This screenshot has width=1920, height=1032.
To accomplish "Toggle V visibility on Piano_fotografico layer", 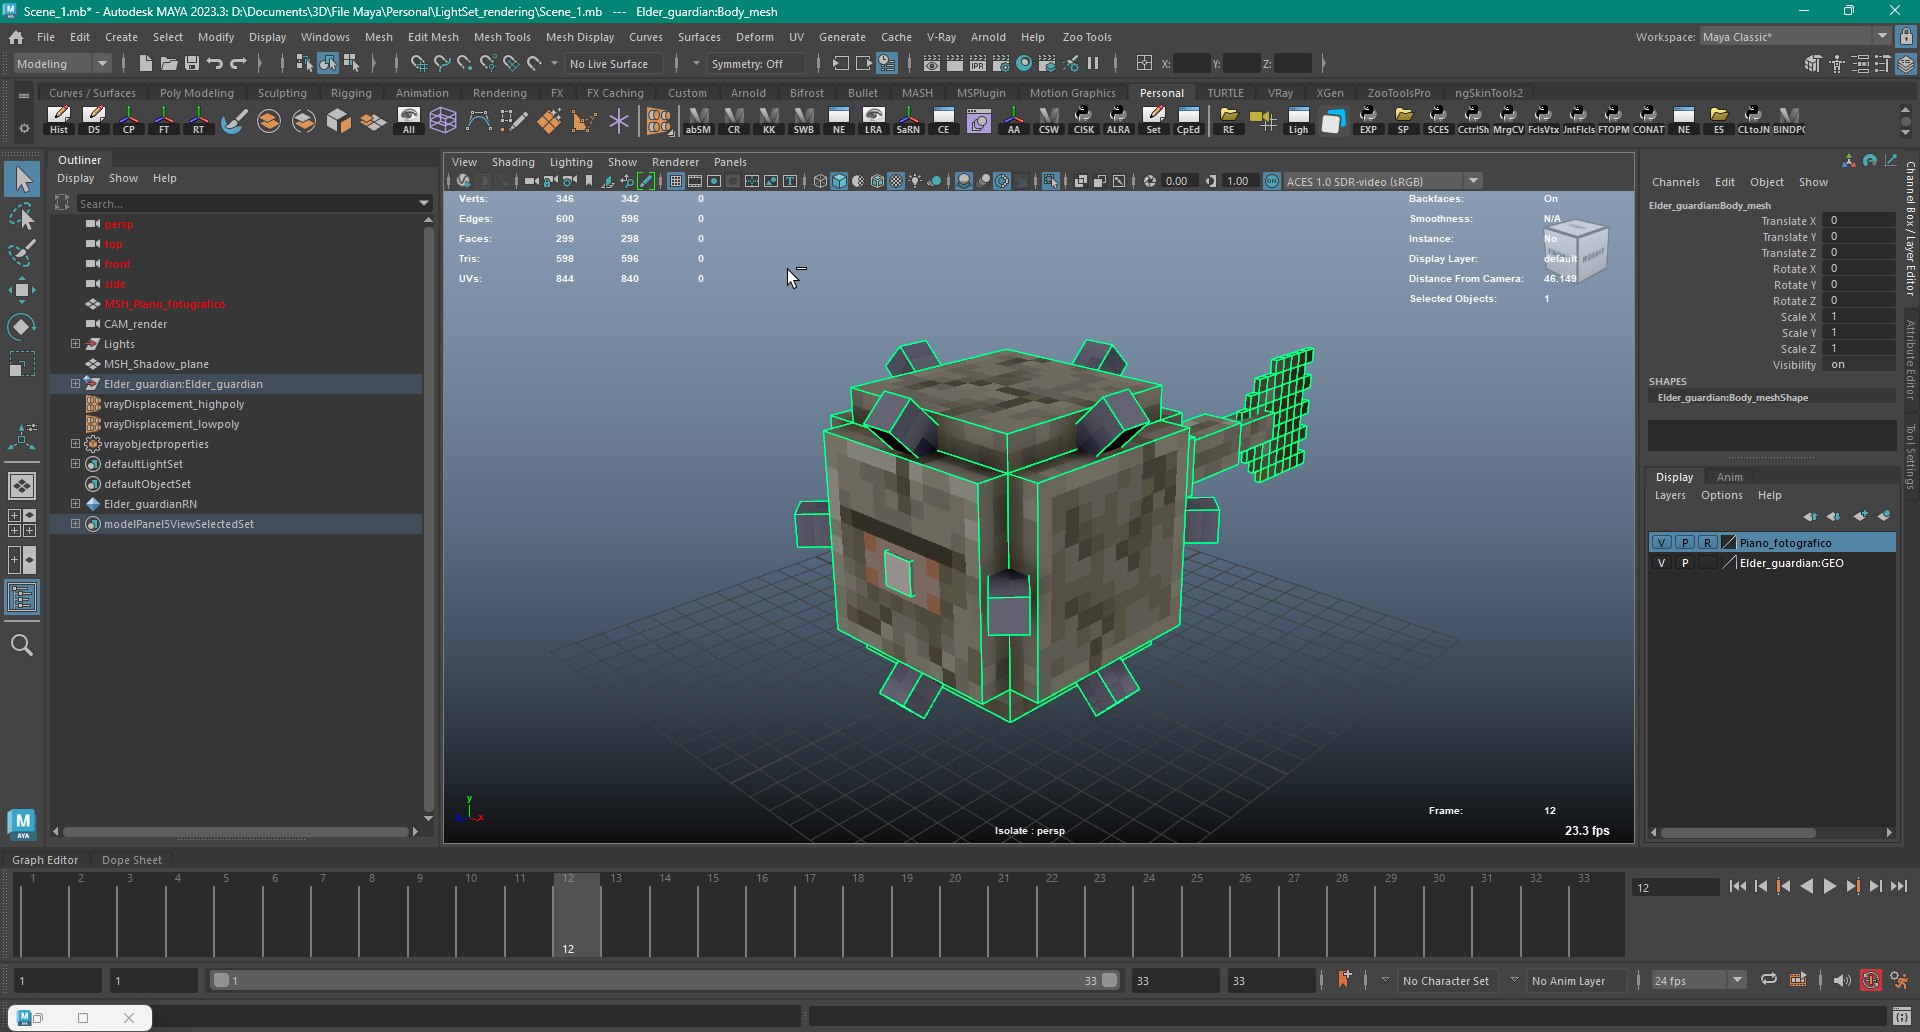I will pos(1662,542).
